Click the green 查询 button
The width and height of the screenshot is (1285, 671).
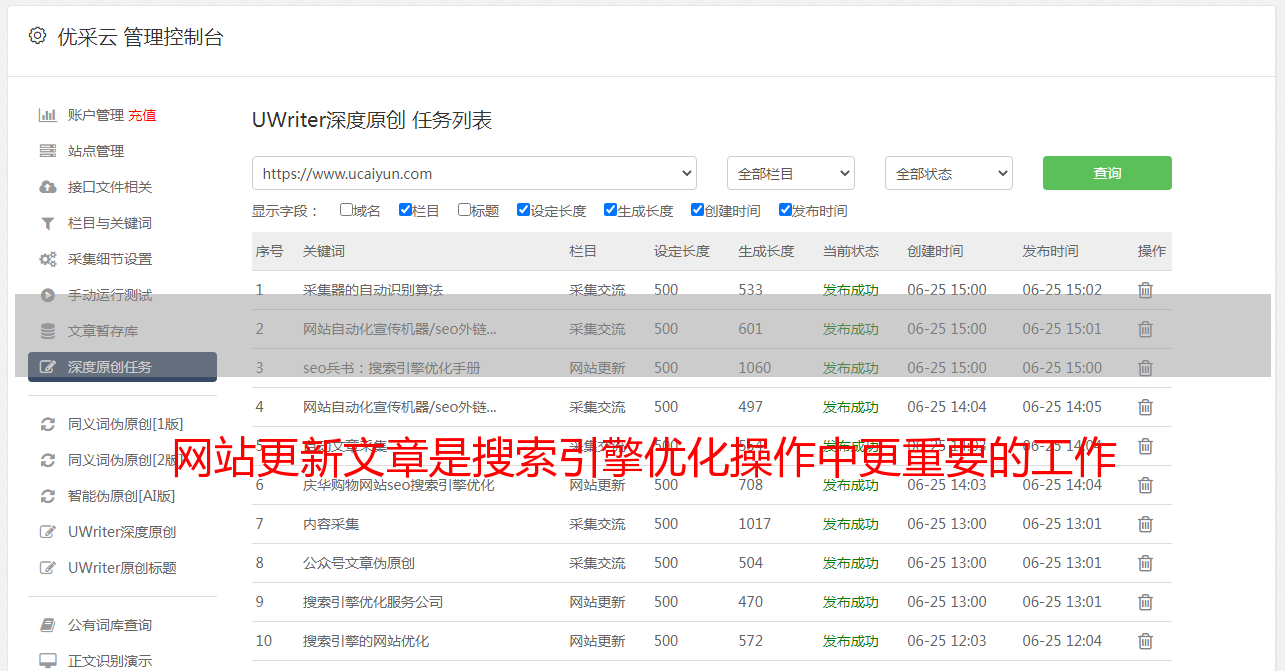tap(1106, 173)
